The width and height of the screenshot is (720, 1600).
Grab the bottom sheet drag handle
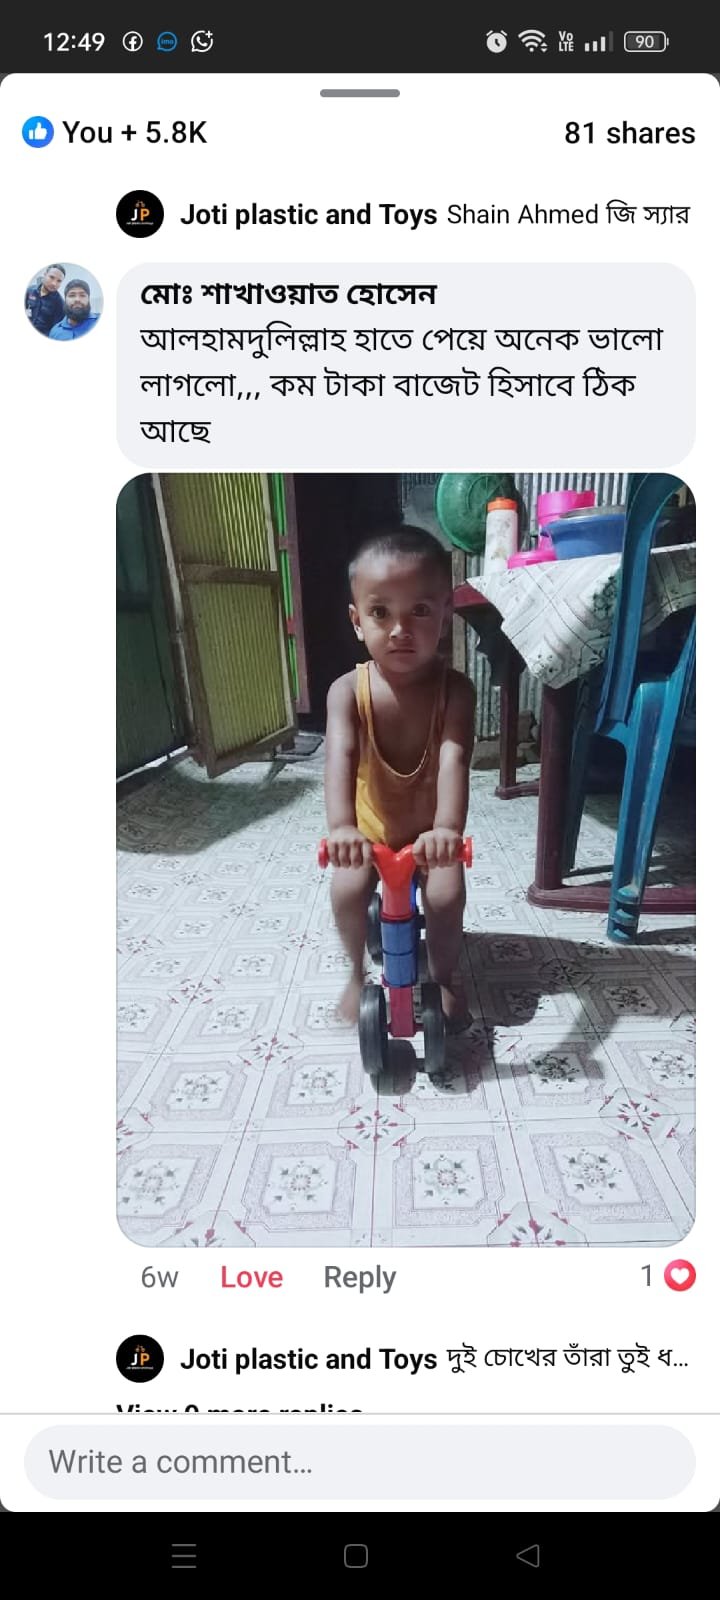pyautogui.click(x=360, y=93)
